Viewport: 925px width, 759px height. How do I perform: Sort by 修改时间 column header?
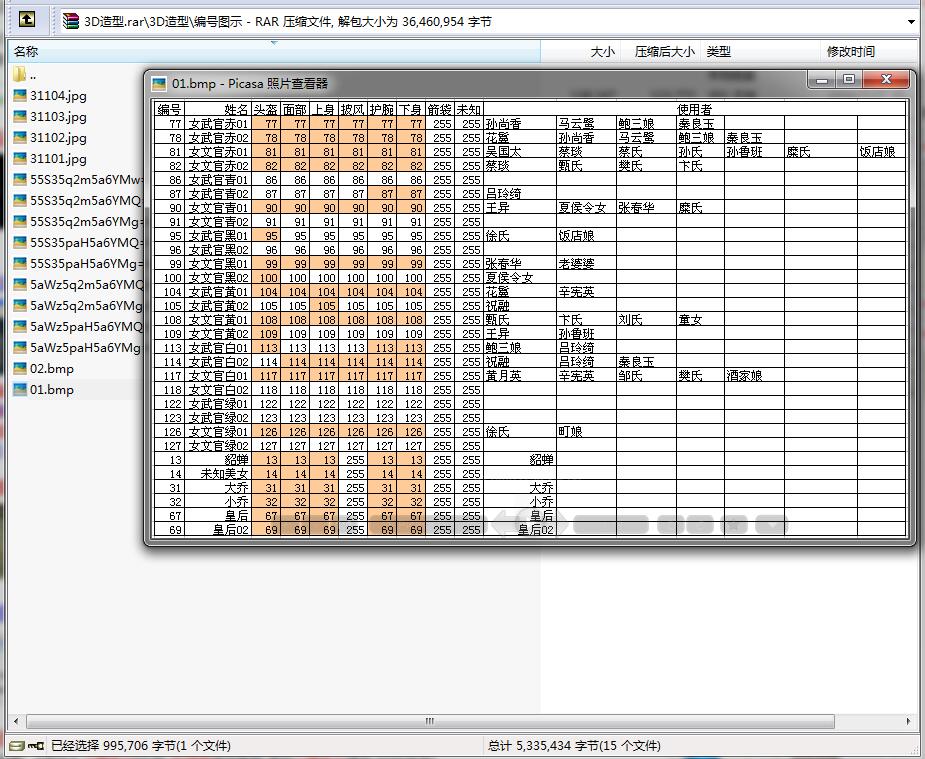click(x=850, y=51)
